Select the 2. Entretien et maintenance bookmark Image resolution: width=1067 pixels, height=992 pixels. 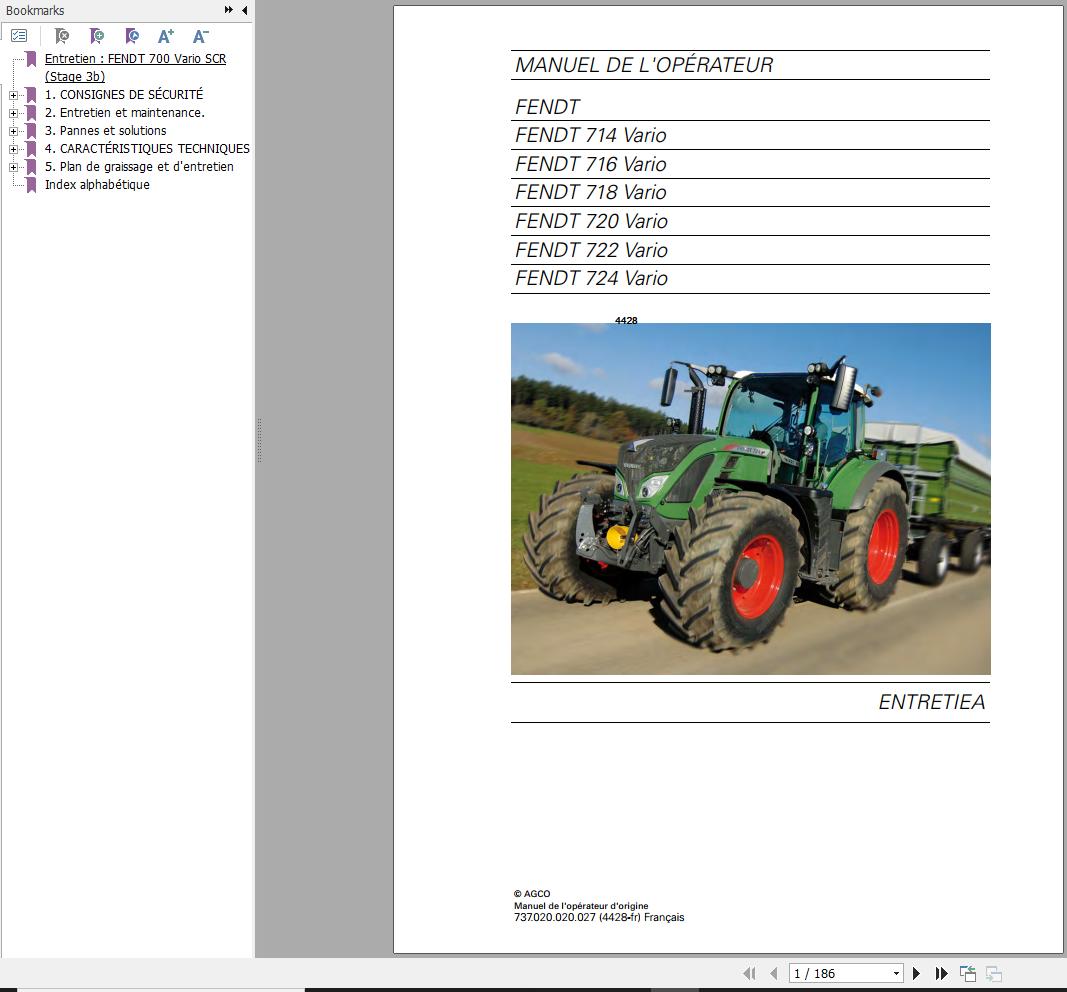pyautogui.click(x=125, y=112)
